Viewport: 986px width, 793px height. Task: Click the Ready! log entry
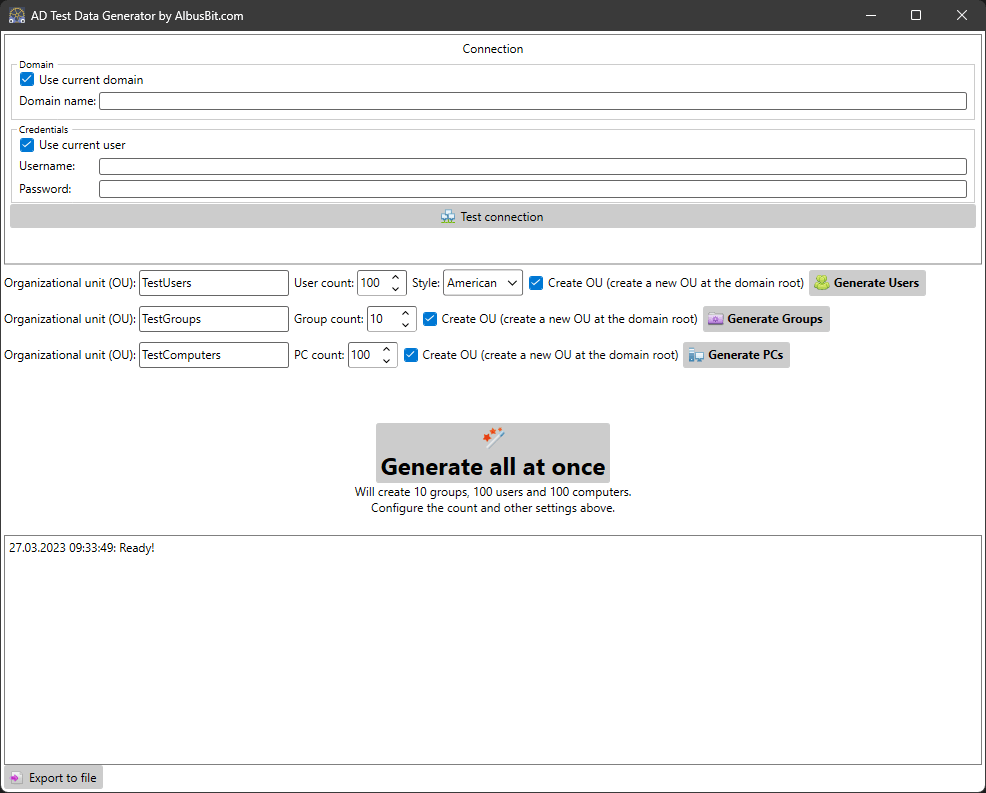[x=82, y=548]
